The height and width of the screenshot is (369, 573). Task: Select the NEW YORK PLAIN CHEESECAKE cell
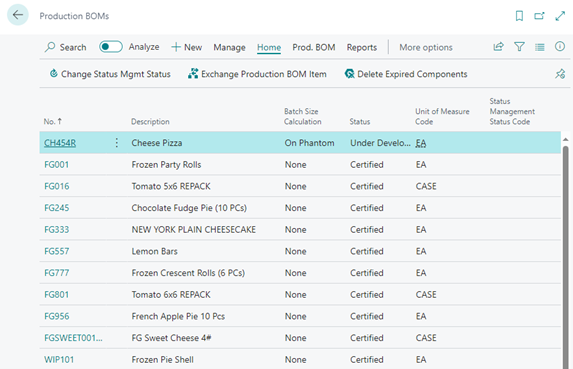(x=194, y=229)
